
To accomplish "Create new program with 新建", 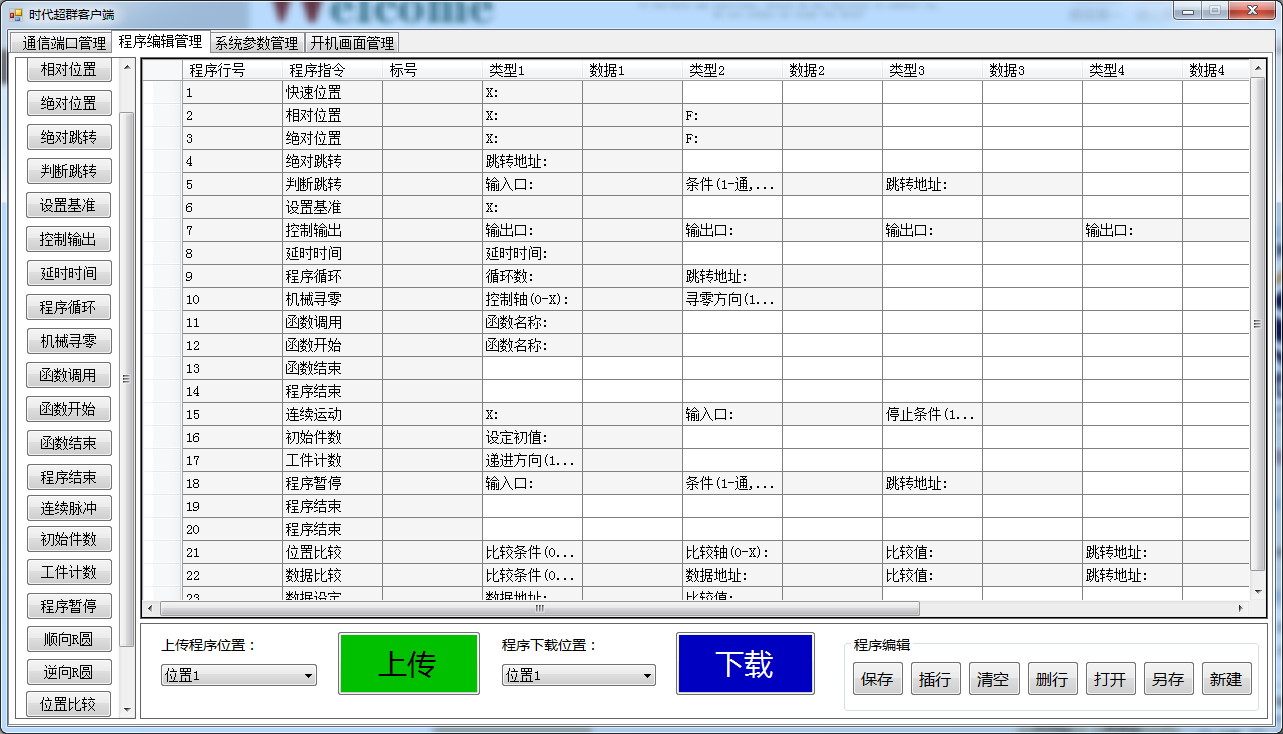I will [x=1226, y=679].
